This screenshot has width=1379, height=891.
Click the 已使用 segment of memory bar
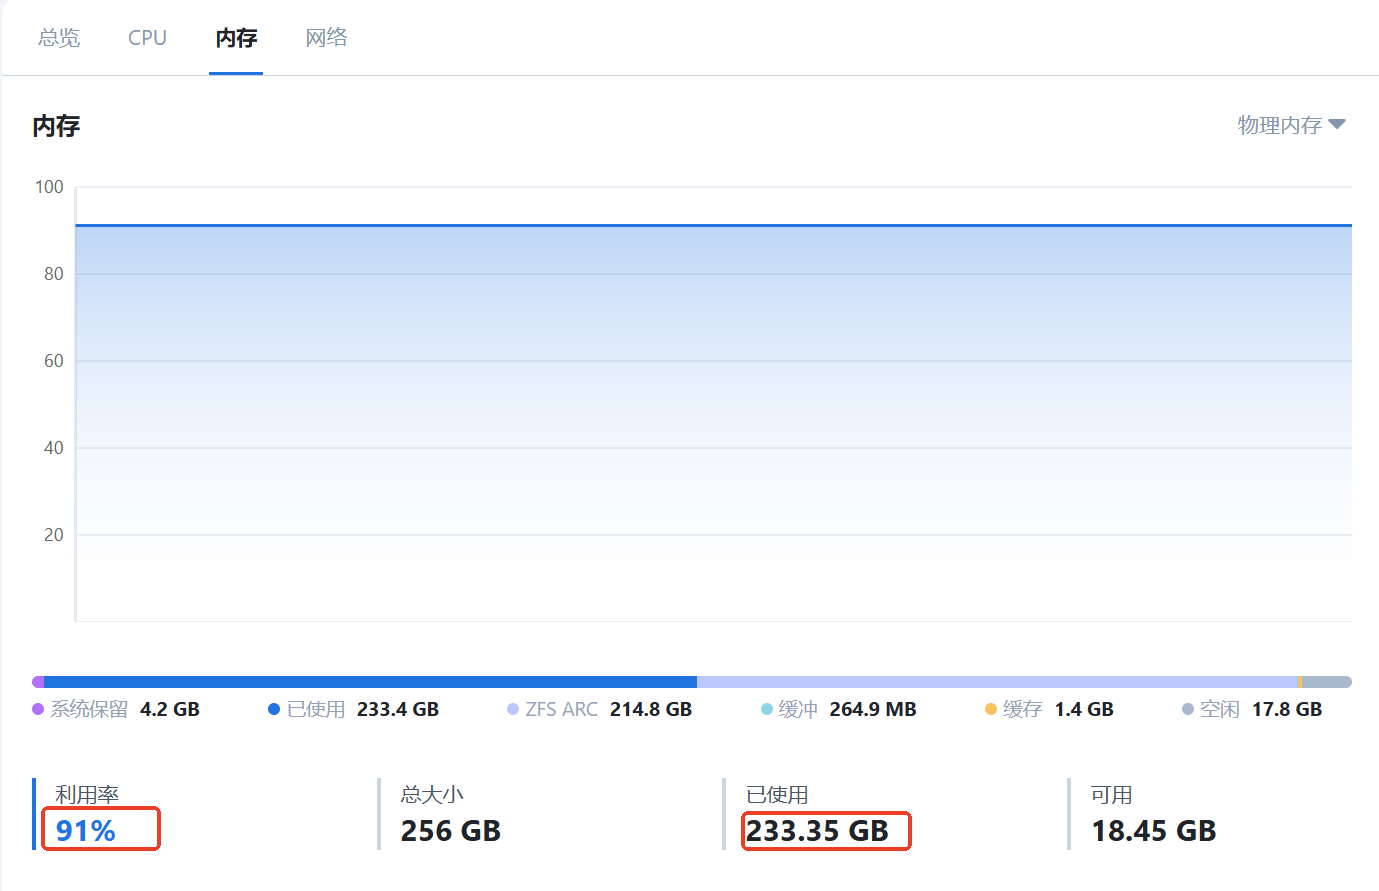point(370,682)
